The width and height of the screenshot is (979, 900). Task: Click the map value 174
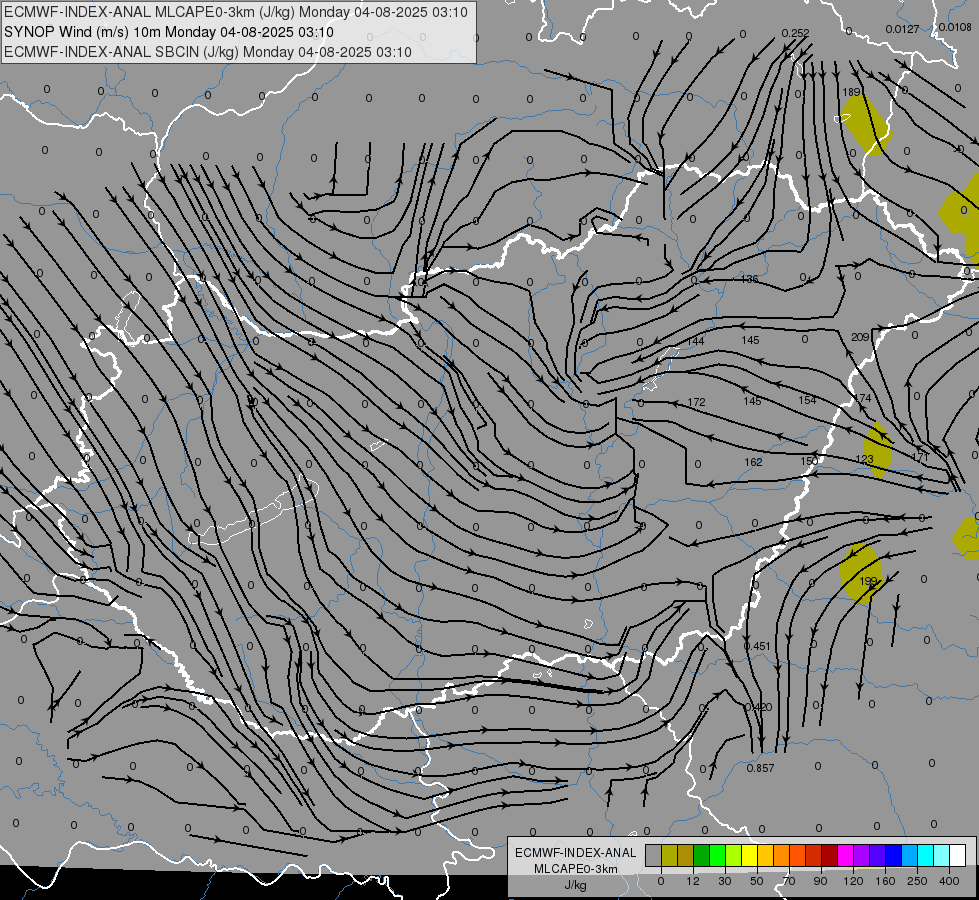[862, 398]
